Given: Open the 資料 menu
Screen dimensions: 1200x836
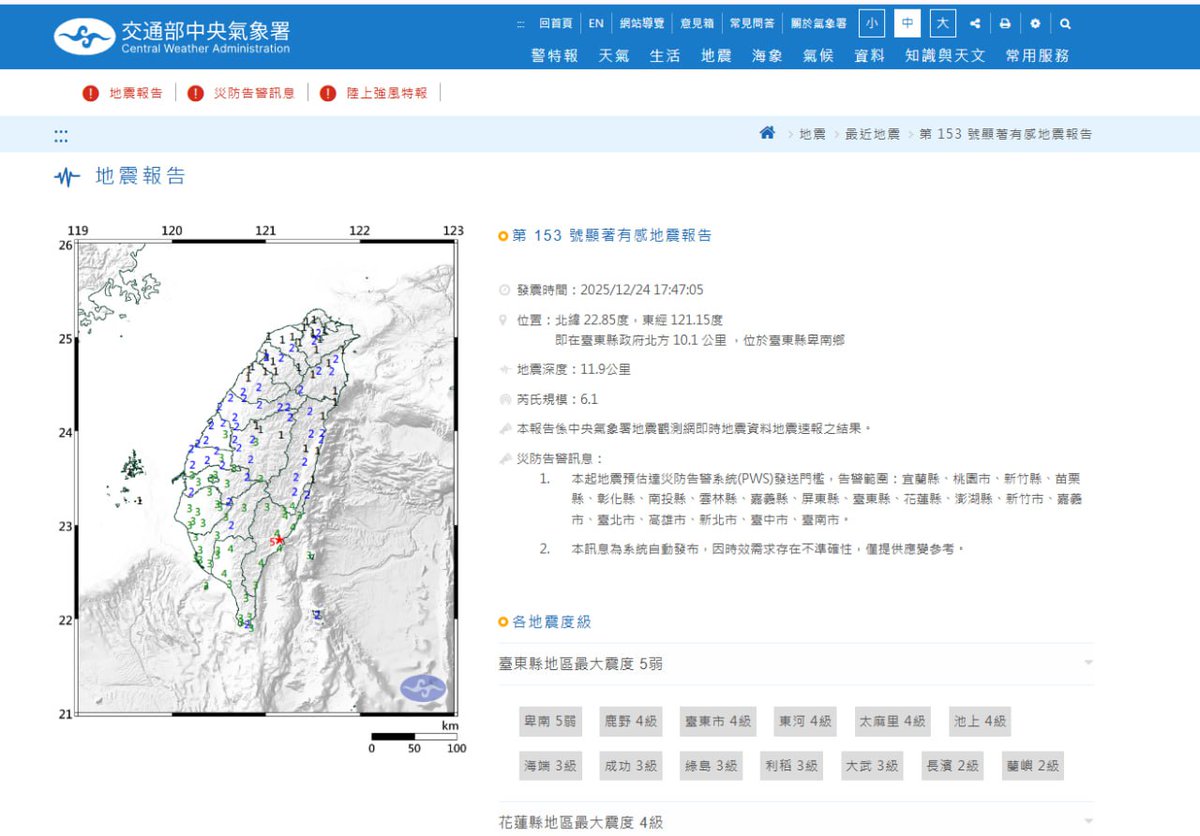Looking at the screenshot, I should 869,56.
